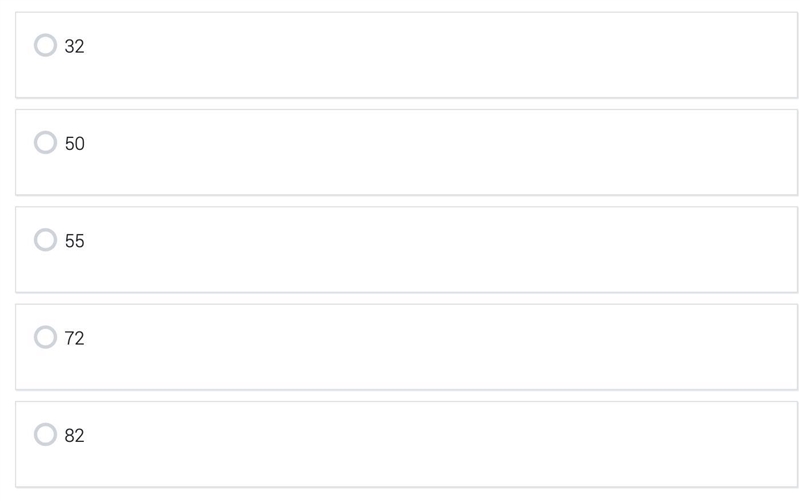Image resolution: width=800 pixels, height=502 pixels.
Task: Pick the first option's empty circle
Action: (x=45, y=45)
